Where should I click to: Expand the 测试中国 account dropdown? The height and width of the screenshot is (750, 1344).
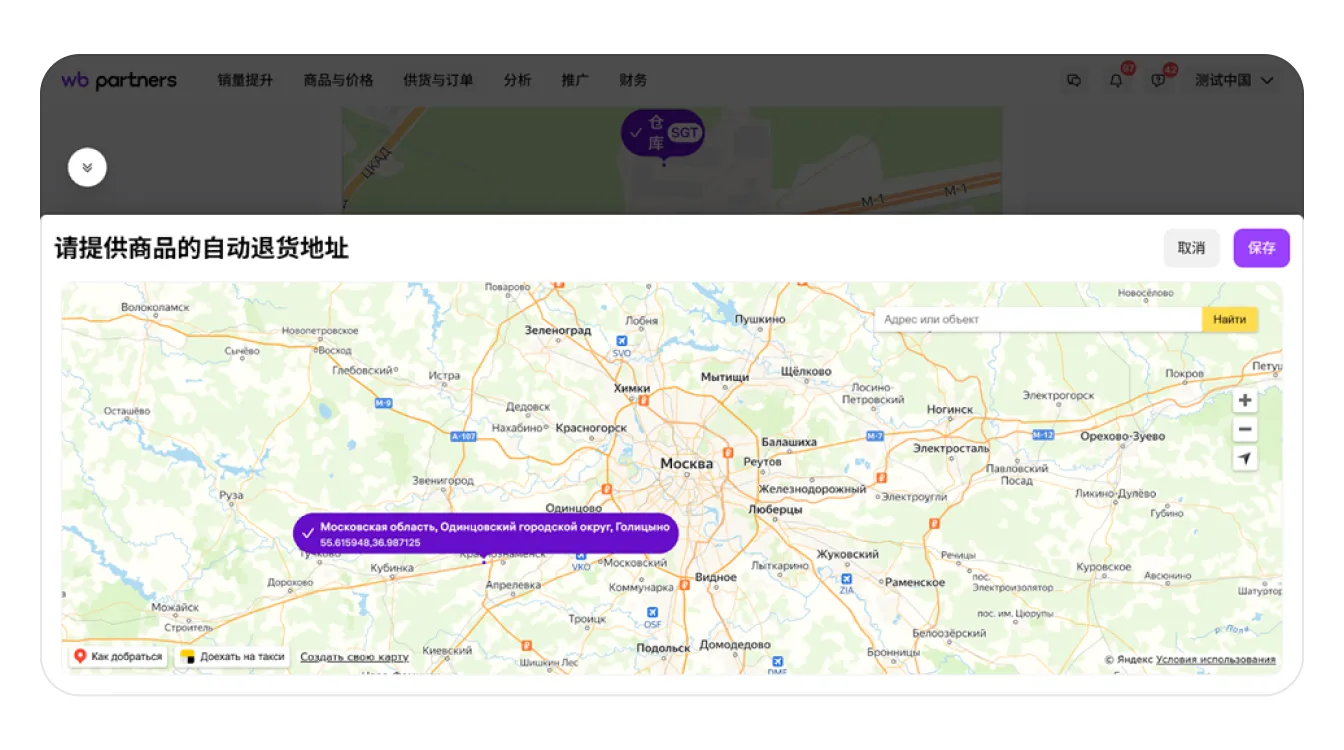pos(1235,81)
